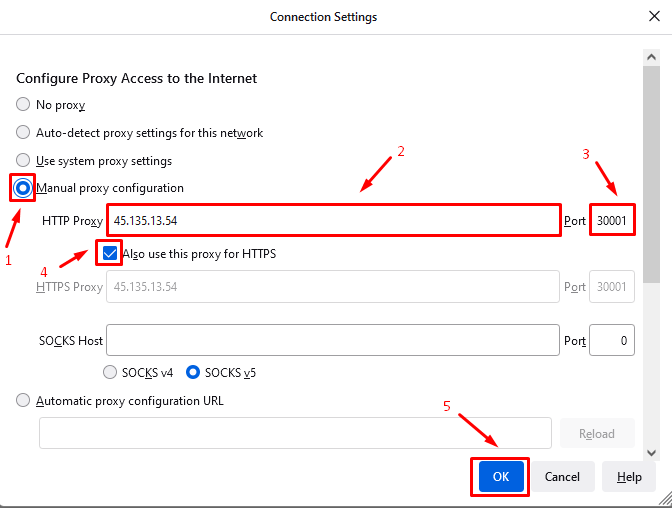Select Use system proxy settings
The height and width of the screenshot is (508, 672).
coord(23,160)
